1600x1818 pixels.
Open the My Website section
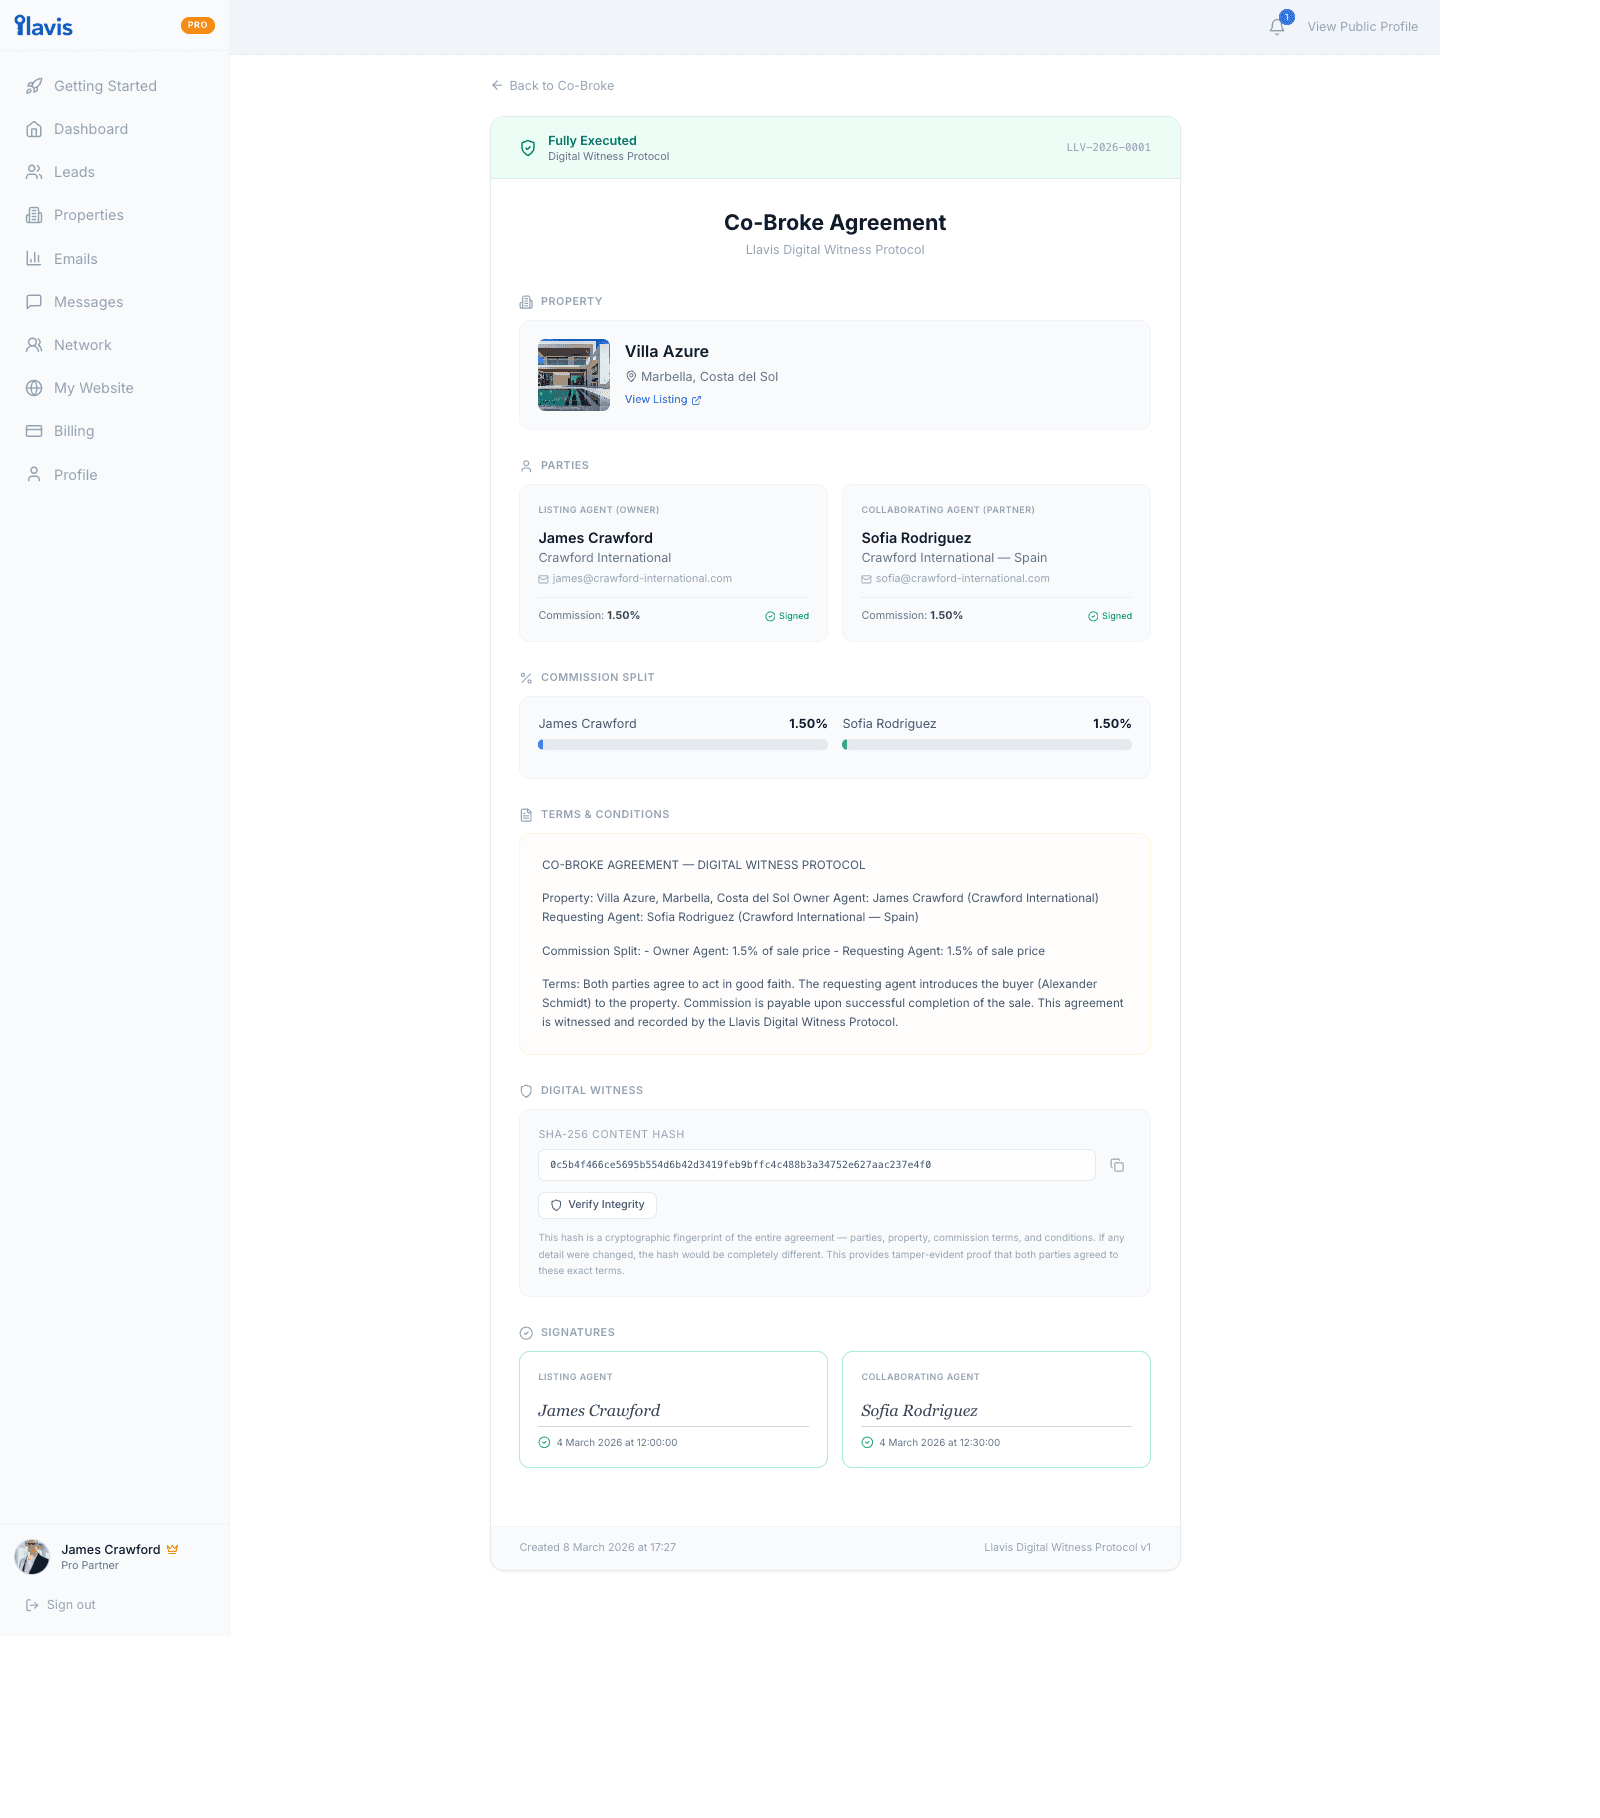tap(93, 388)
